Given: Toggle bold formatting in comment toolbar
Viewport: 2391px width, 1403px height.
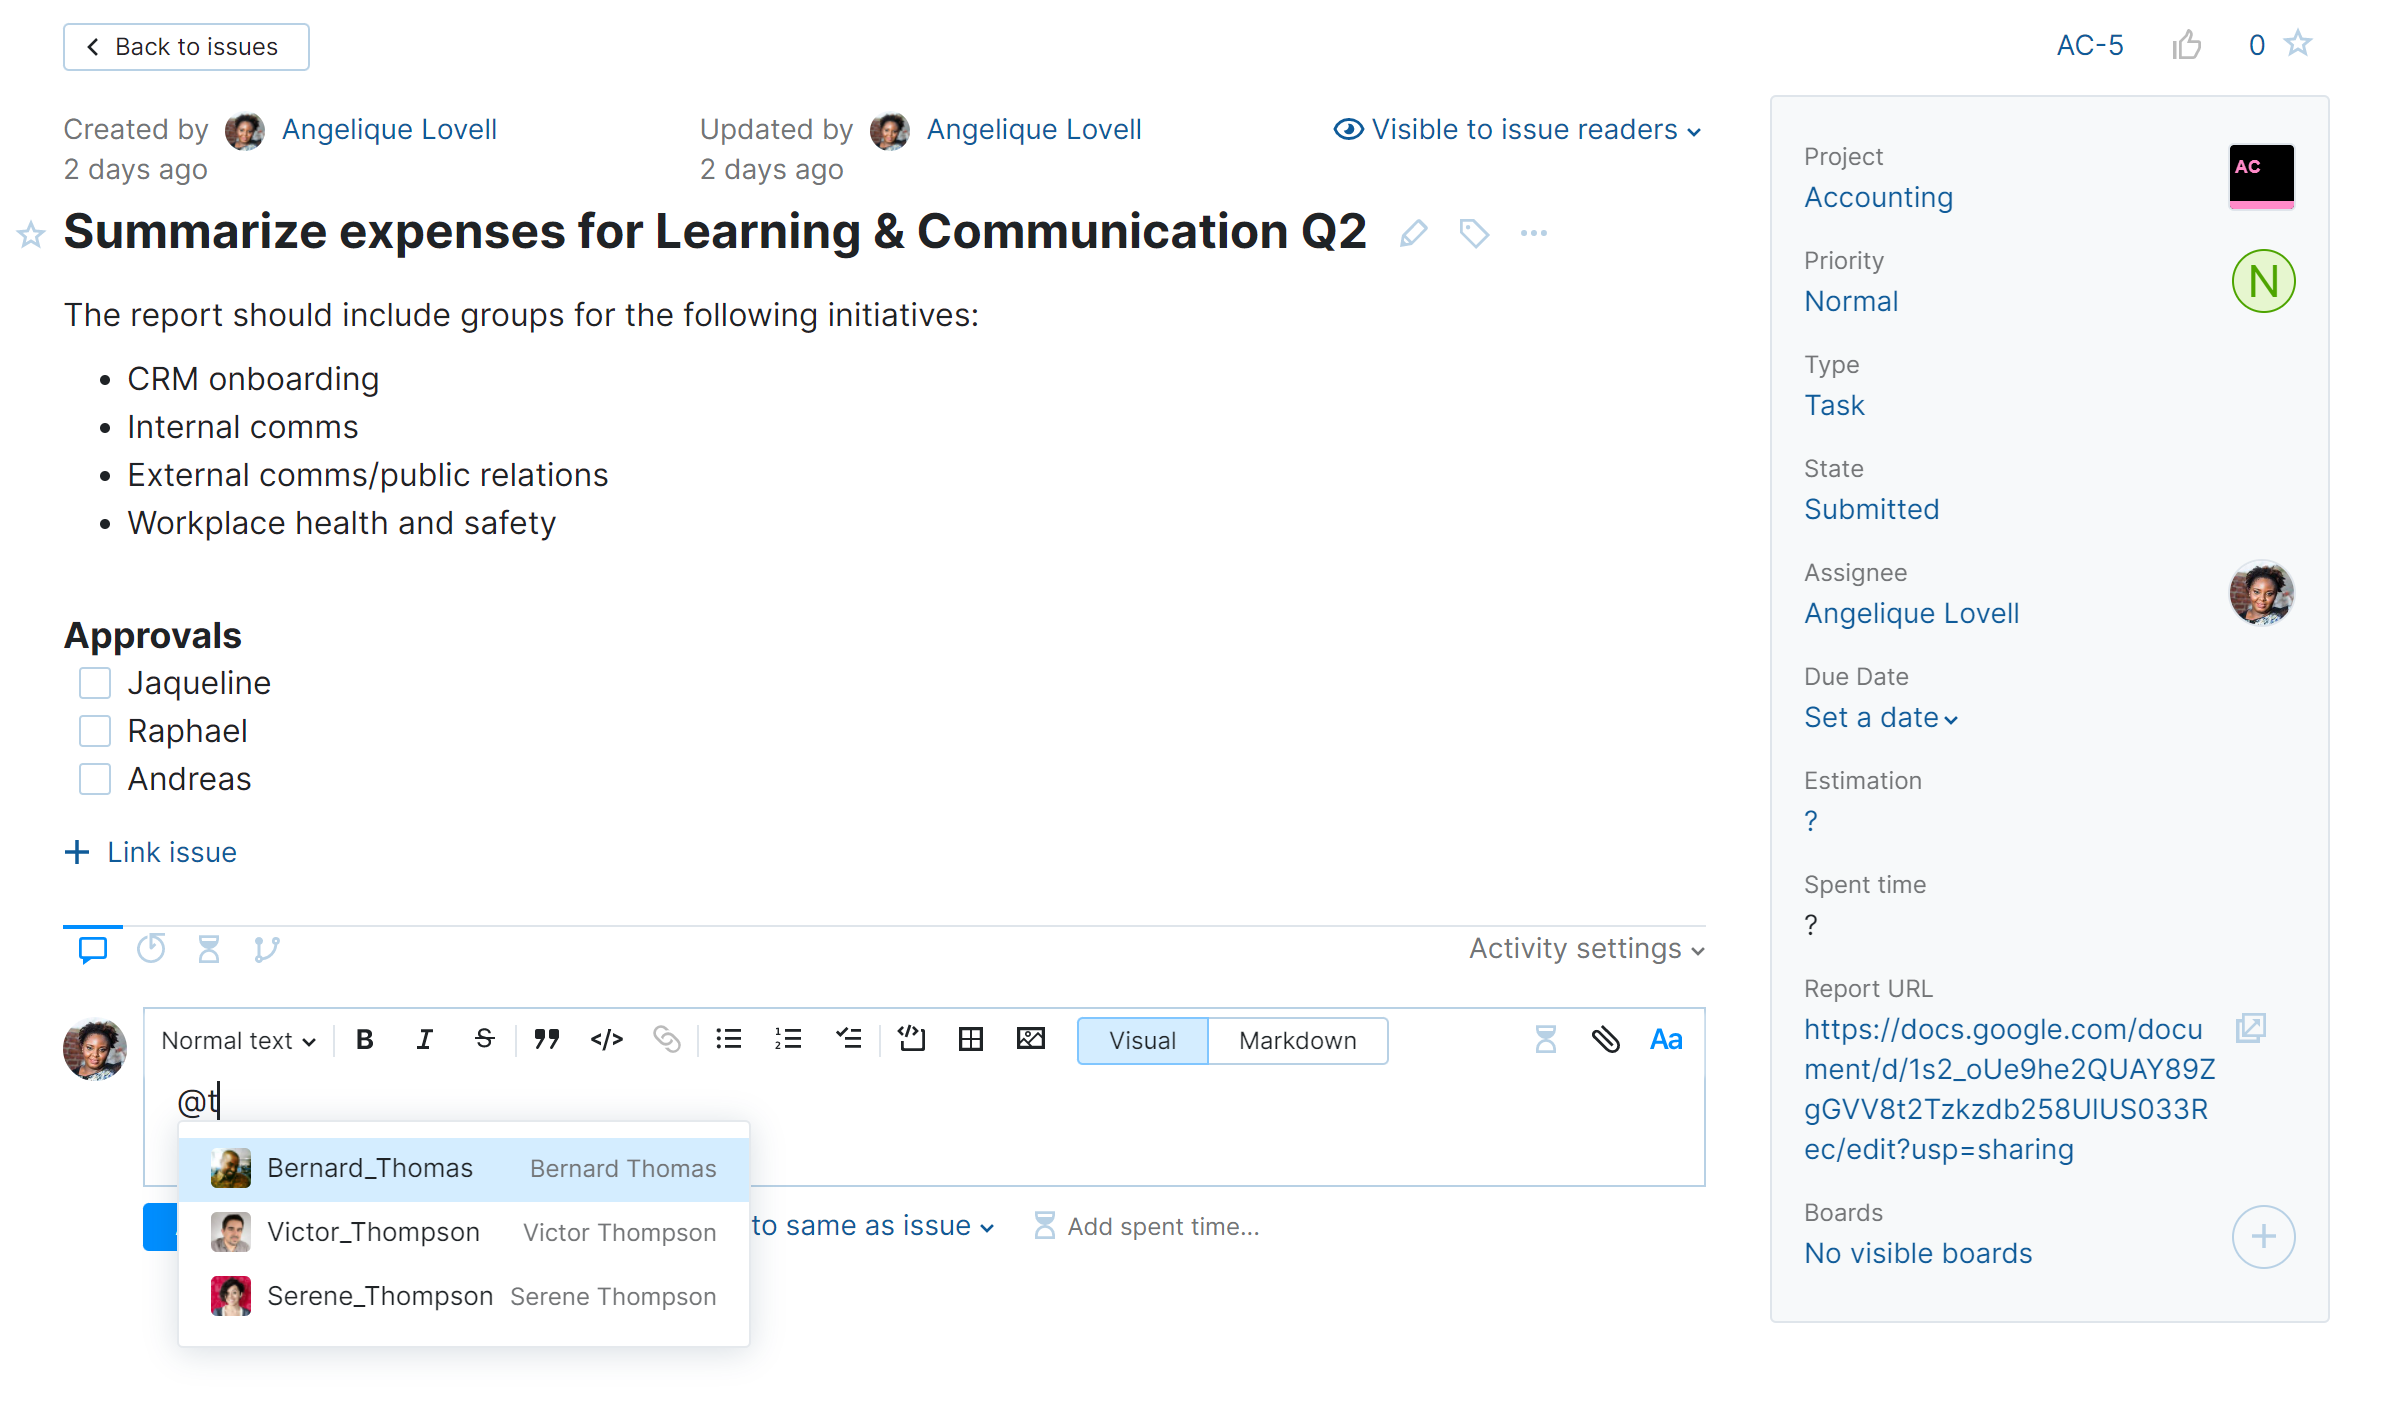Looking at the screenshot, I should click(x=364, y=1040).
